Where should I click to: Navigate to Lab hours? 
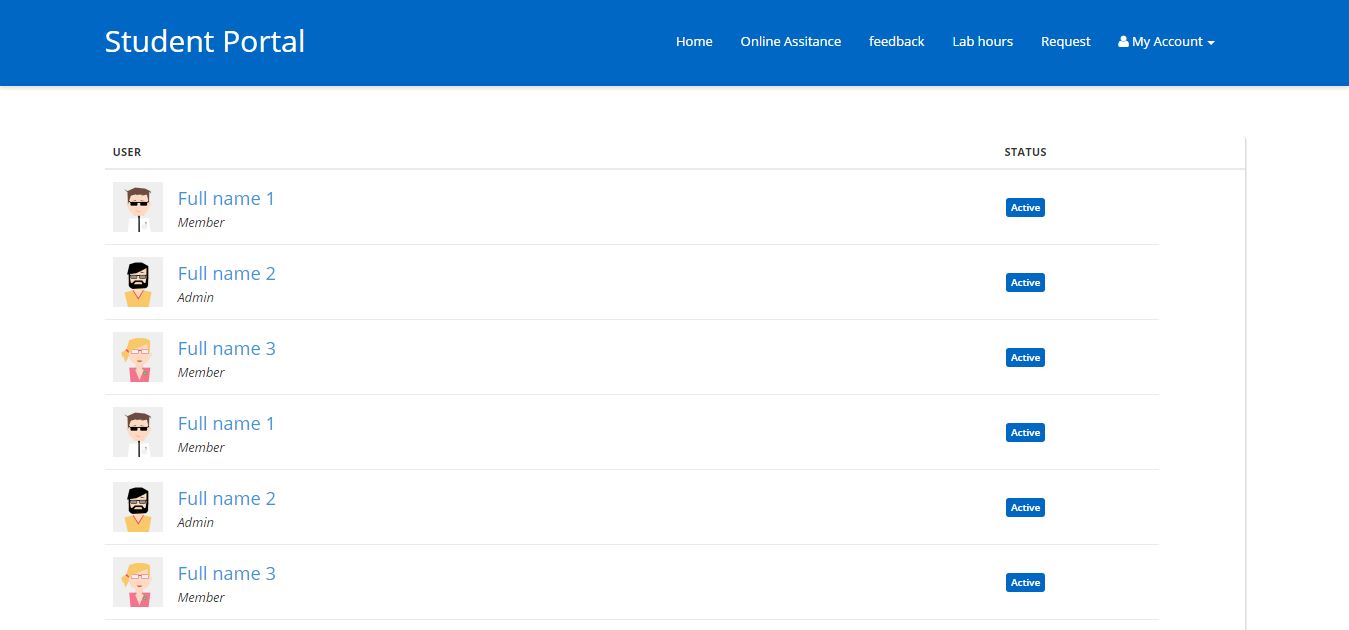coord(982,42)
